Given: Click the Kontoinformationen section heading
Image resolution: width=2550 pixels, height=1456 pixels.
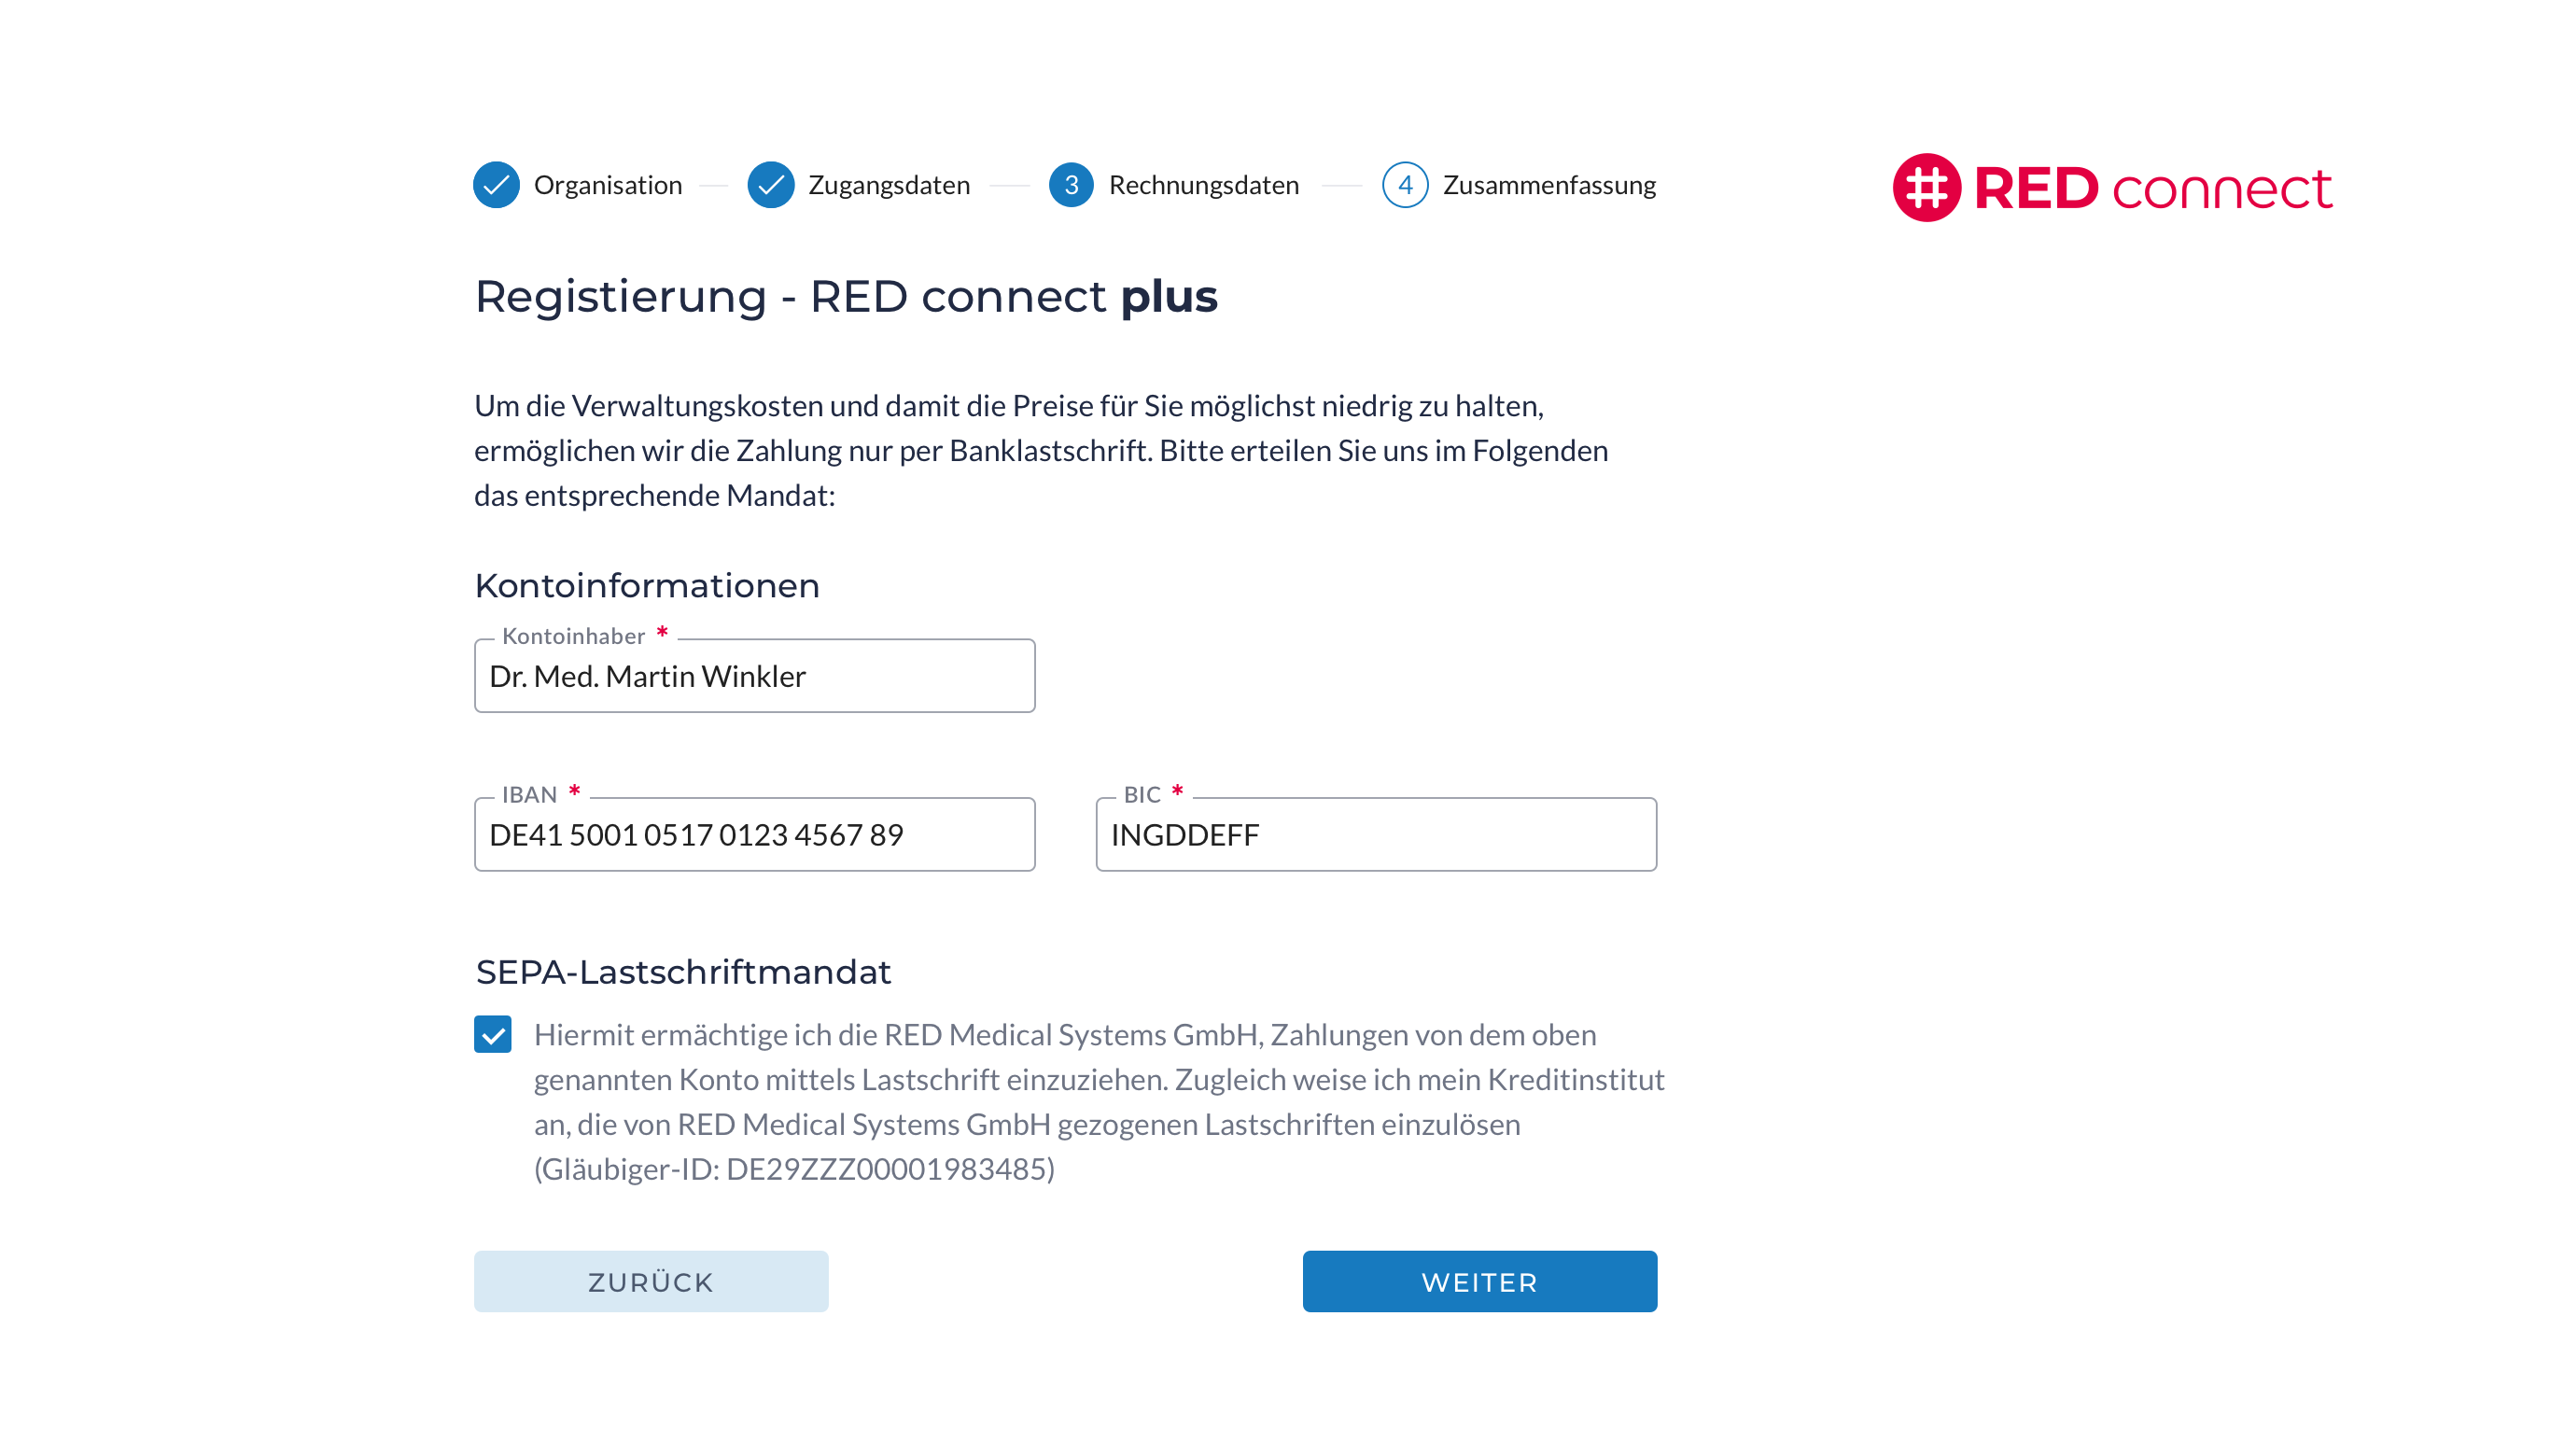Looking at the screenshot, I should tap(647, 585).
